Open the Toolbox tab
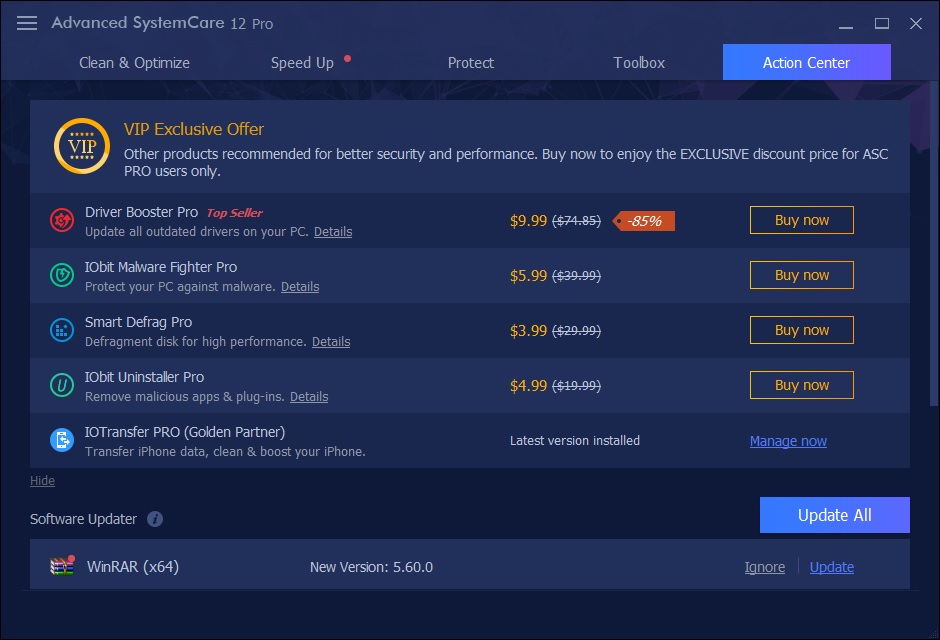 pyautogui.click(x=639, y=62)
